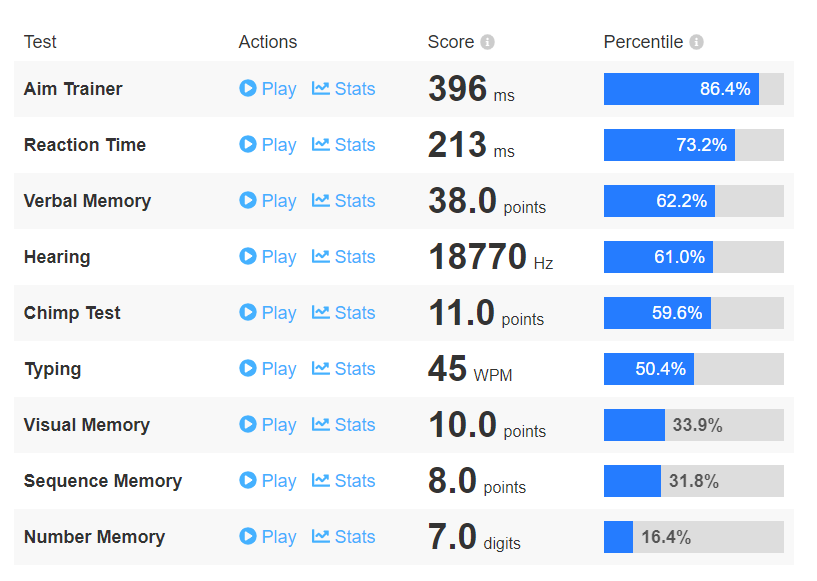Select the Chimp Test row title

click(x=72, y=313)
